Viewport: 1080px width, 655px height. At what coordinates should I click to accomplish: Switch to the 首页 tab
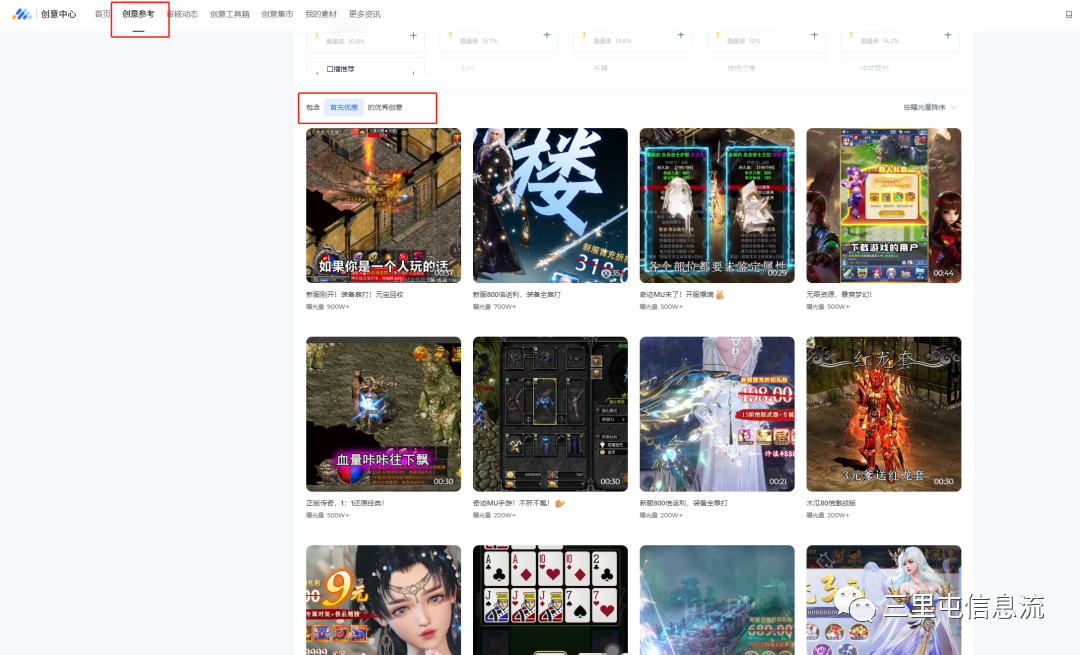tap(102, 14)
